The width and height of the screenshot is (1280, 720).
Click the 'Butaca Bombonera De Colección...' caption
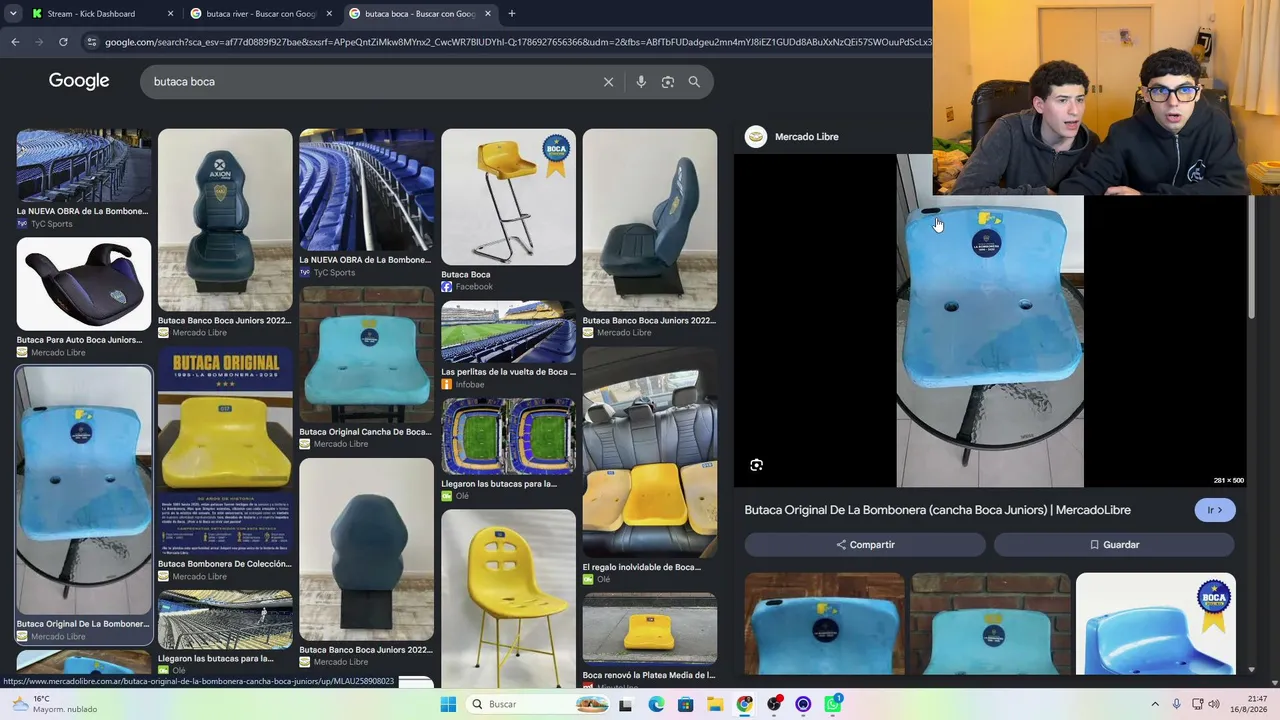(x=225, y=564)
